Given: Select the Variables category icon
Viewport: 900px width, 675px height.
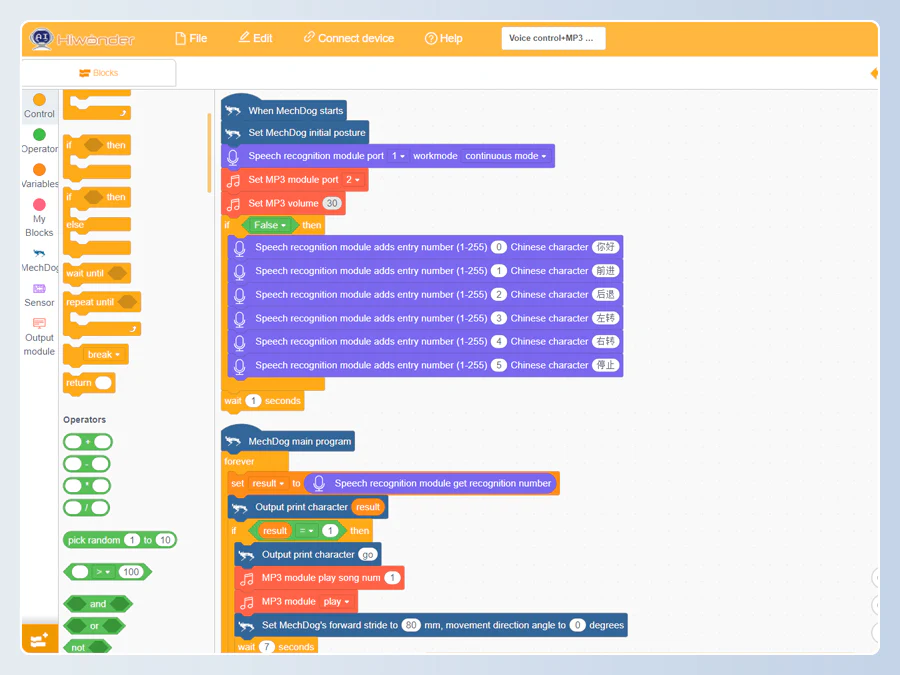Looking at the screenshot, I should [x=39, y=170].
